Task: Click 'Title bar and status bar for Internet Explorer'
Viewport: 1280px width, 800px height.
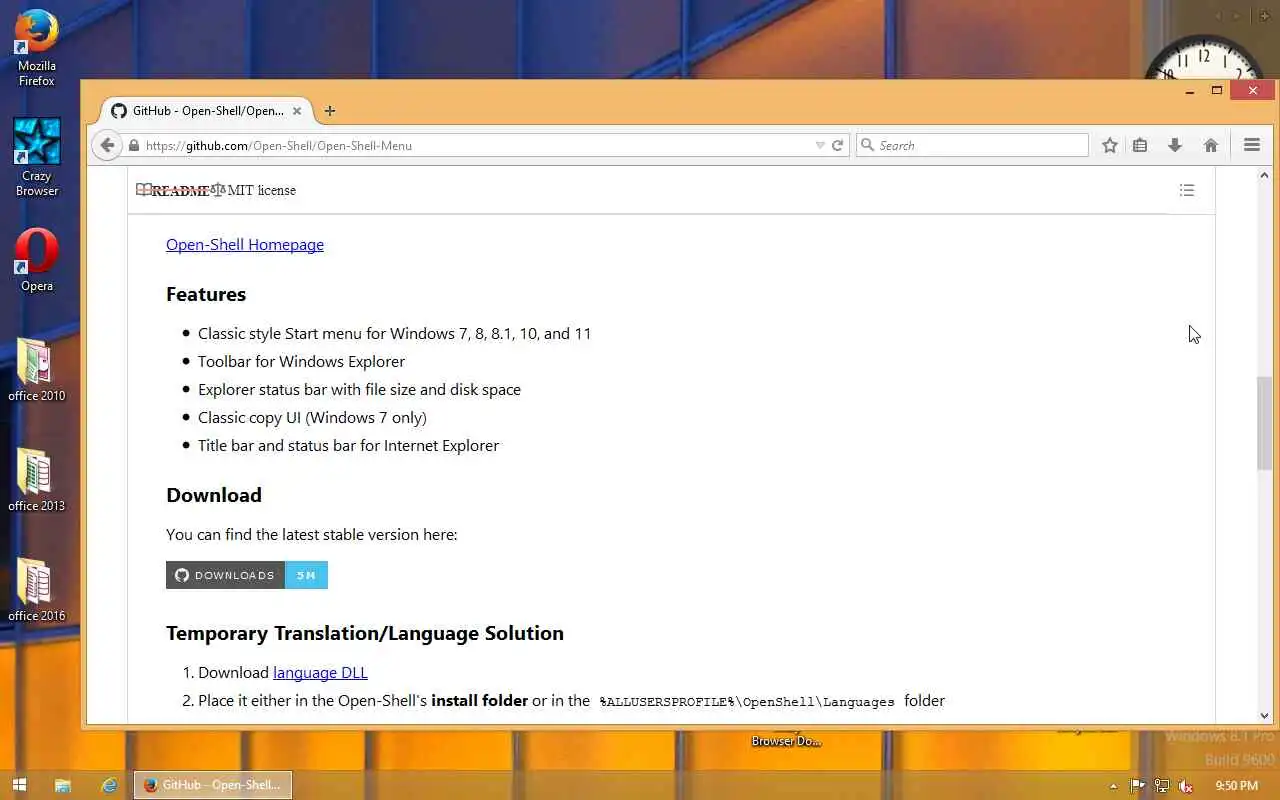Action: point(348,445)
